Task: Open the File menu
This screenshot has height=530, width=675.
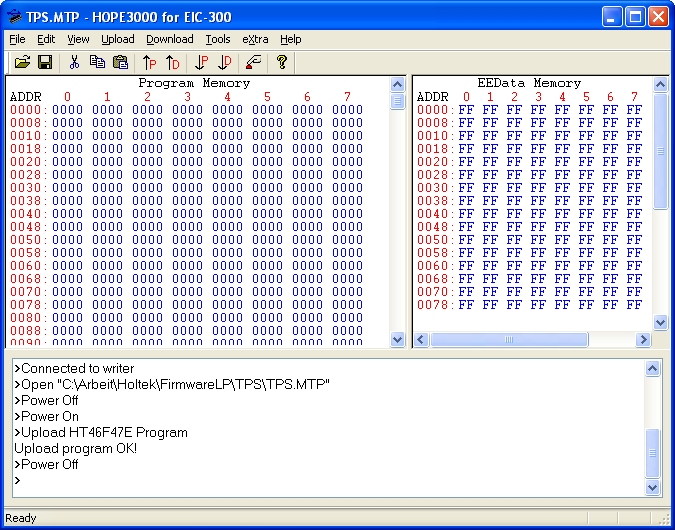Action: [17, 39]
